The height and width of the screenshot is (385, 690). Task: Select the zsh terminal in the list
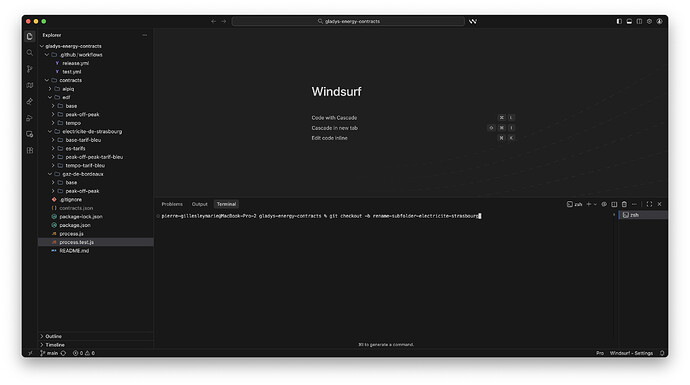(x=643, y=215)
